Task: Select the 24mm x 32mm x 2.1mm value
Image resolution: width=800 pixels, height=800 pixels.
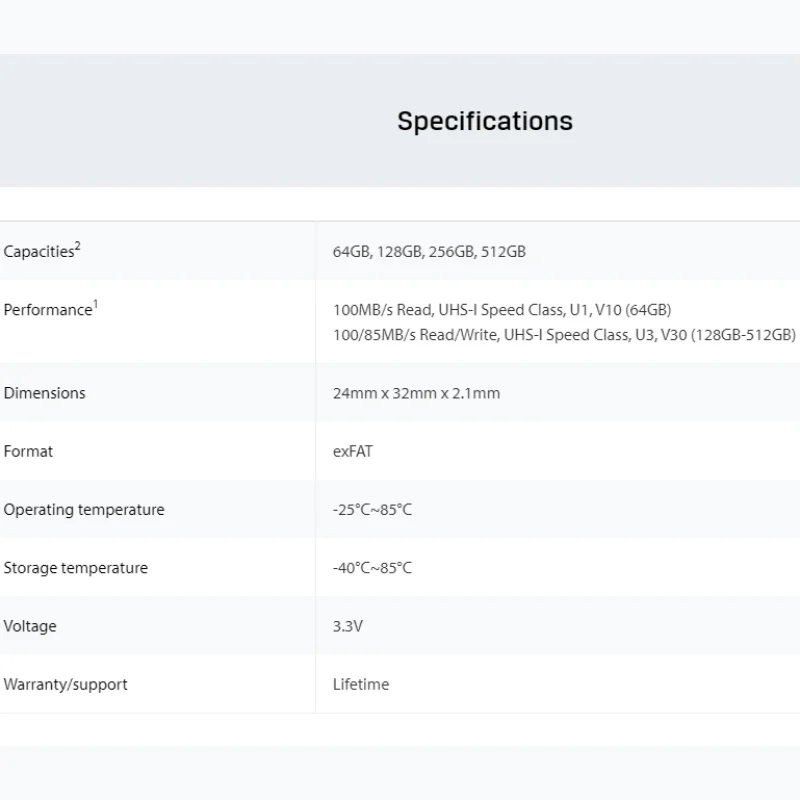Action: [416, 393]
